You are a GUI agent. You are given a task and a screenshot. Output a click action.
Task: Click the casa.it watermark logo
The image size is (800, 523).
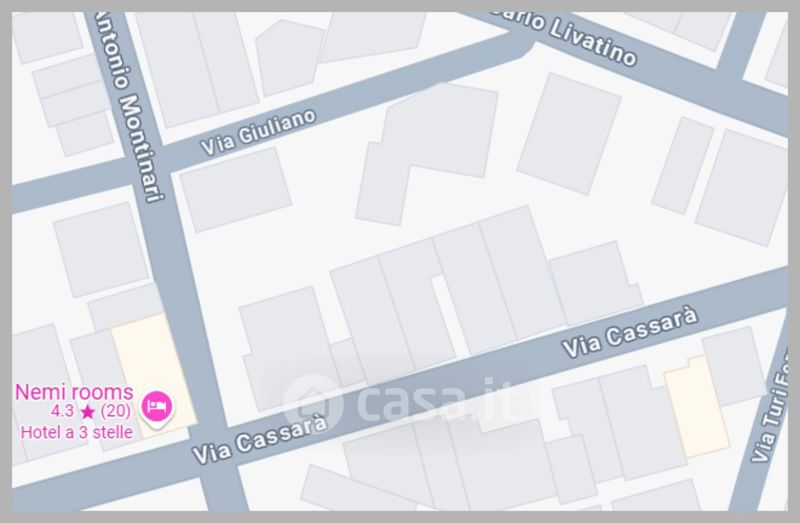click(399, 402)
